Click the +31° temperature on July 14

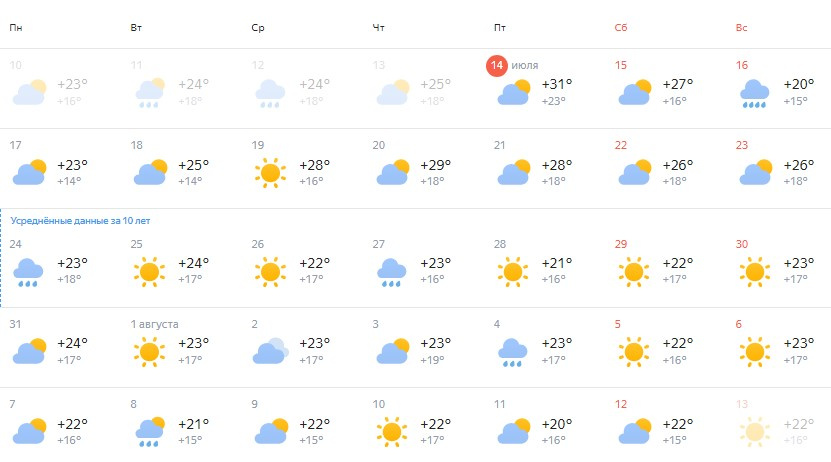coord(555,84)
